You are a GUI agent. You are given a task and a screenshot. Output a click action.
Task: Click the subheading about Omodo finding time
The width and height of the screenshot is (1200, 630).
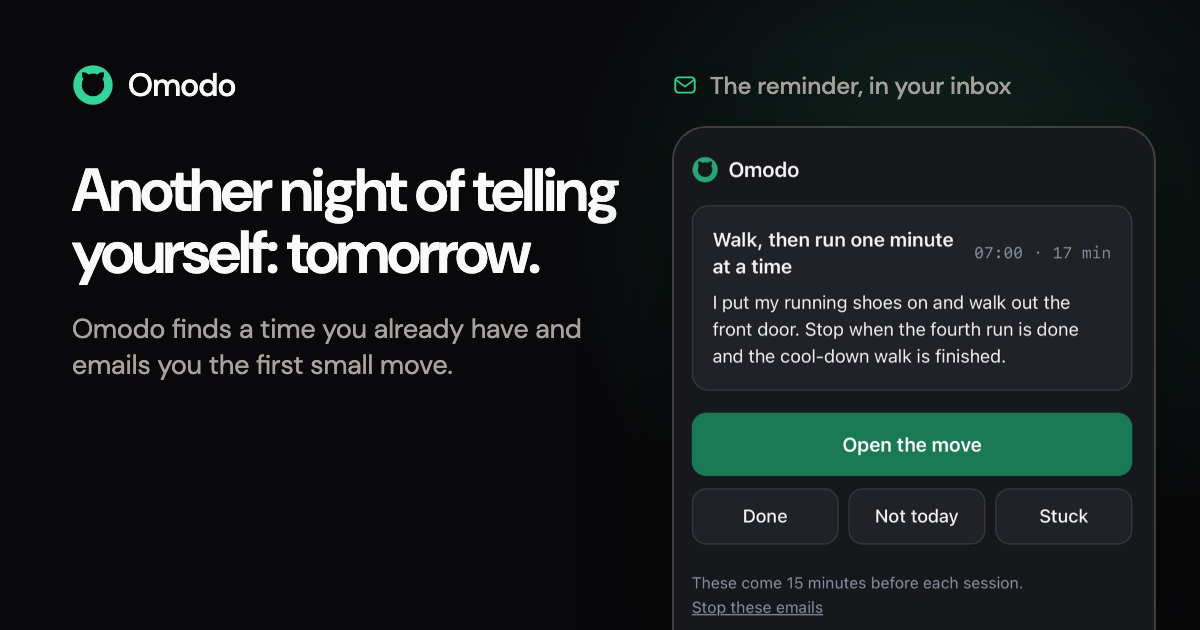326,347
